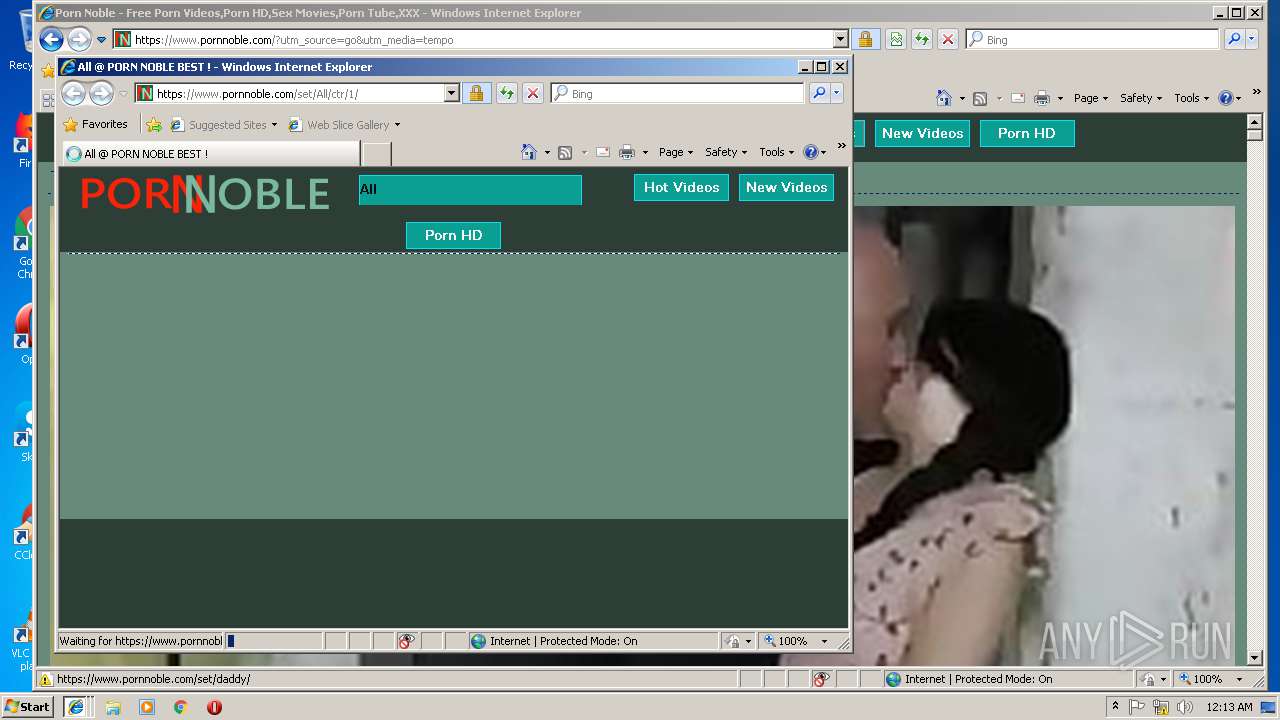
Task: Click the Add to Favorites Bar star icon
Action: (x=154, y=125)
